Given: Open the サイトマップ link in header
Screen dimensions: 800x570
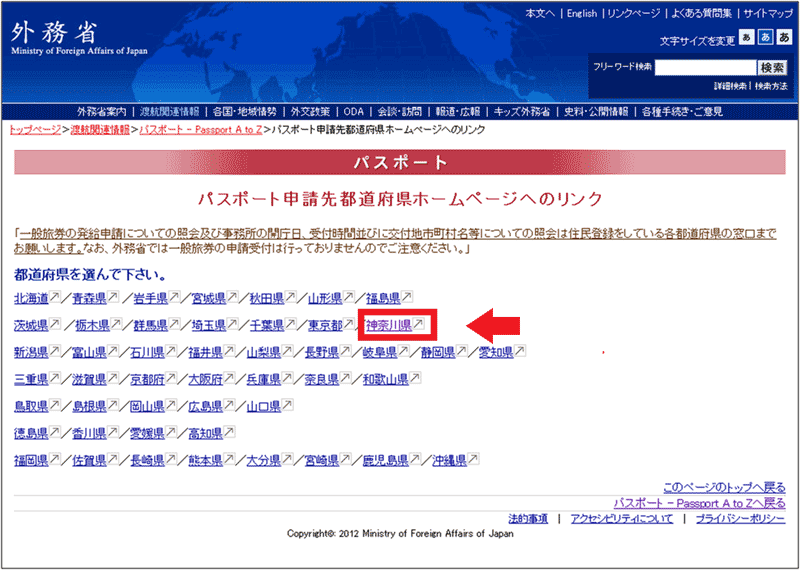Looking at the screenshot, I should [767, 14].
